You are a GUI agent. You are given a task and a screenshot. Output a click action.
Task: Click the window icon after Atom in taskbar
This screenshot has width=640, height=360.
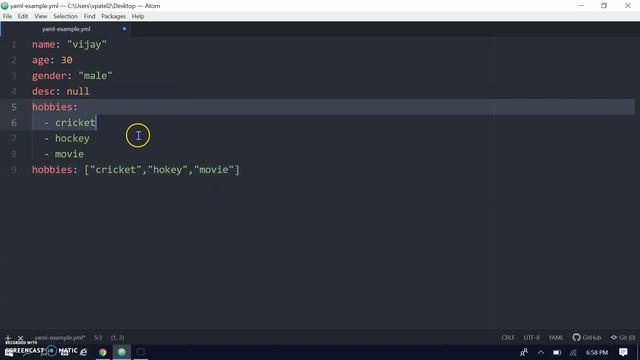pyautogui.click(x=141, y=352)
